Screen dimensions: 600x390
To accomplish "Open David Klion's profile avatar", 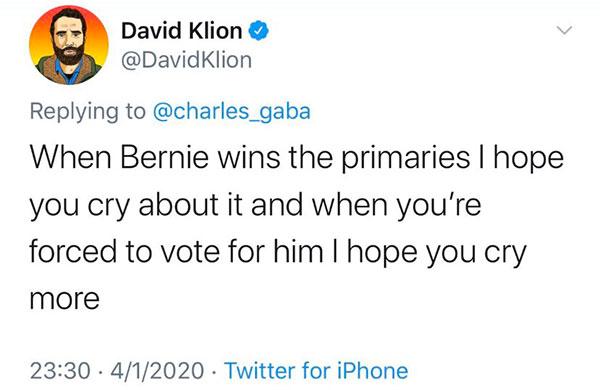I will tap(69, 45).
